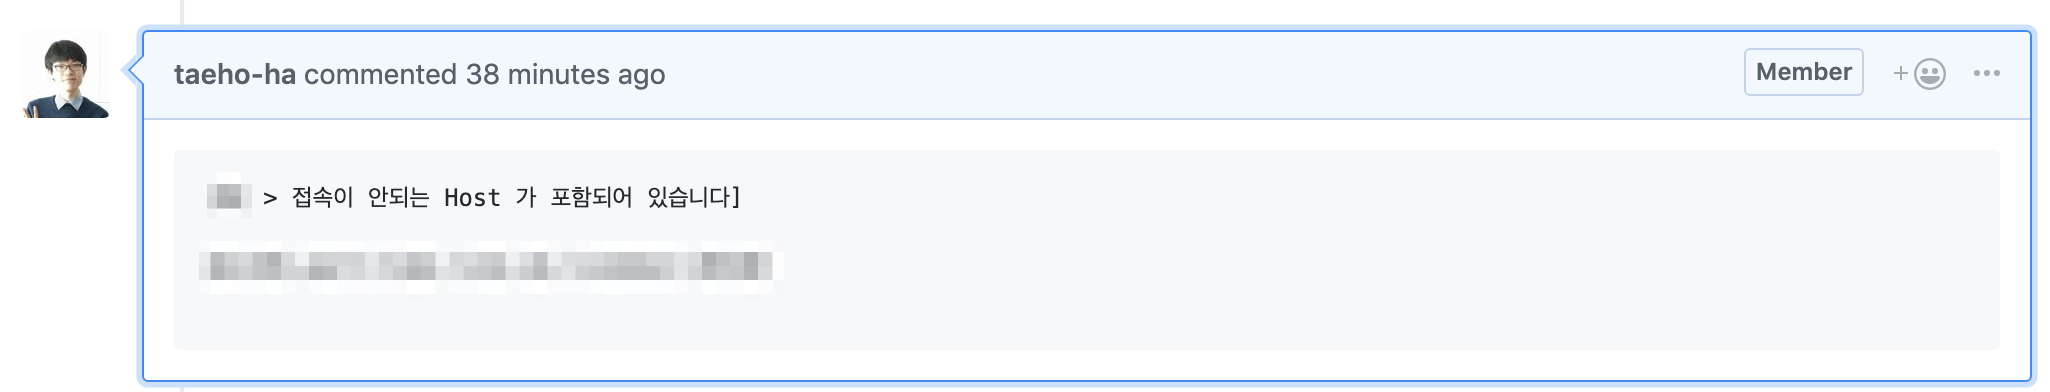Click white padding below the code block
This screenshot has height=392, width=2050.
coord(1087,365)
